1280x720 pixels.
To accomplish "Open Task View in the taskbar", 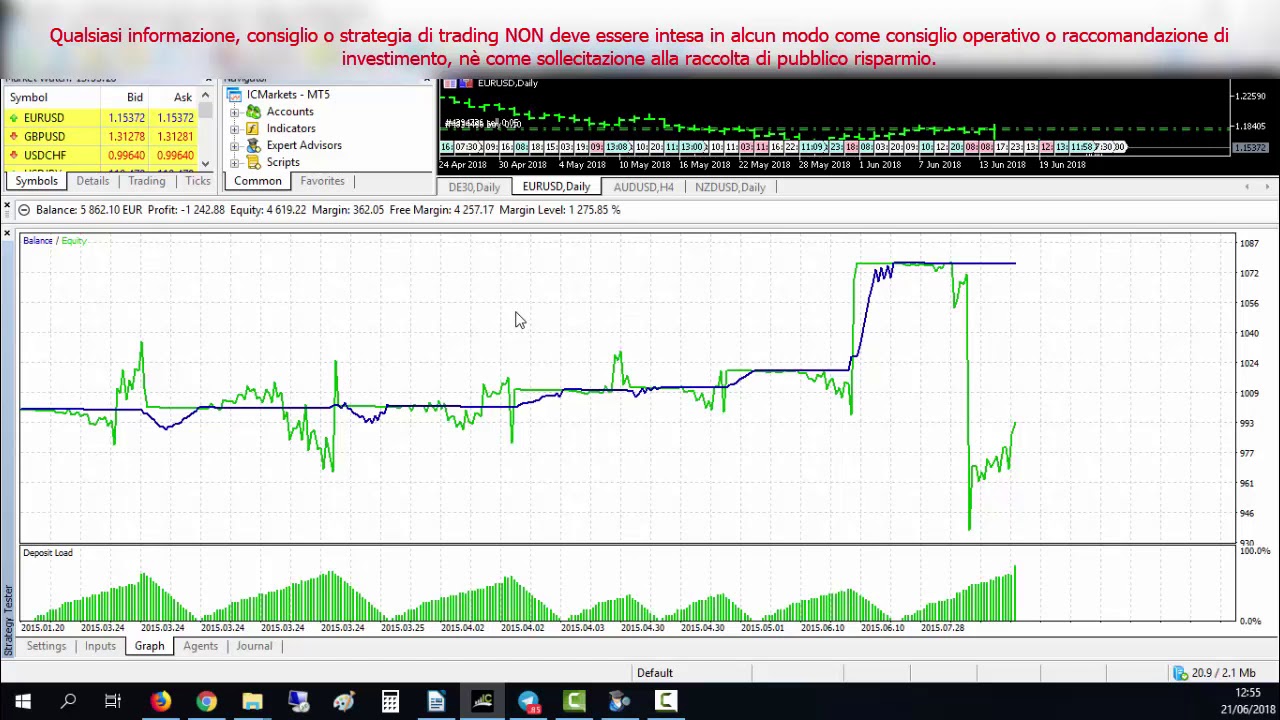I will coord(113,702).
